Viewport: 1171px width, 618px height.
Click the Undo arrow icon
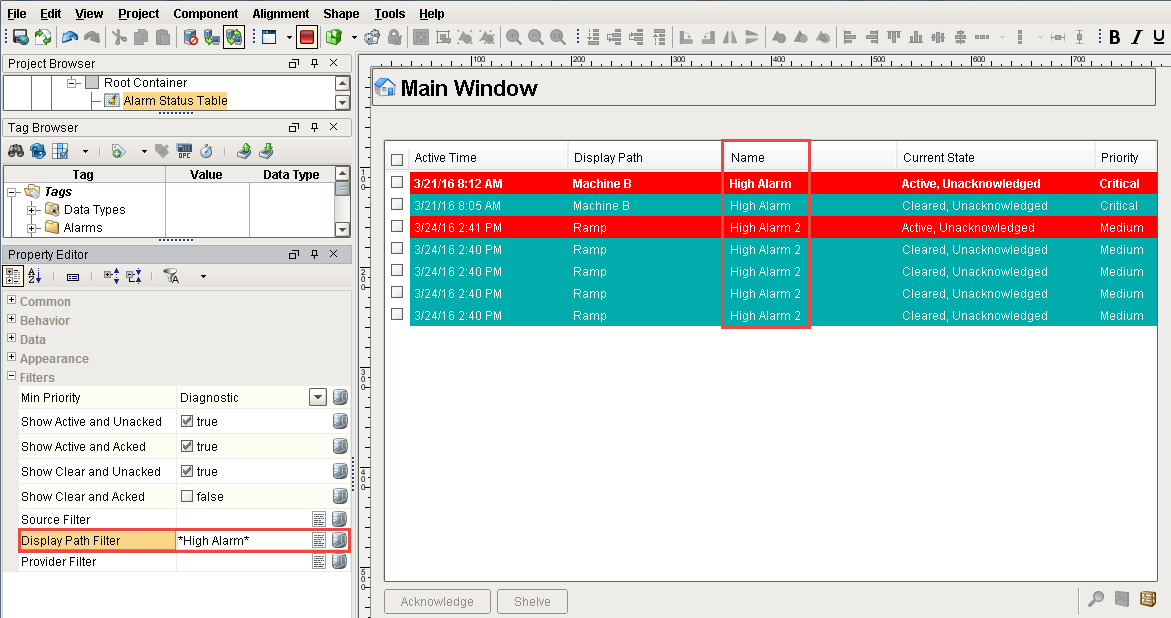[x=69, y=37]
